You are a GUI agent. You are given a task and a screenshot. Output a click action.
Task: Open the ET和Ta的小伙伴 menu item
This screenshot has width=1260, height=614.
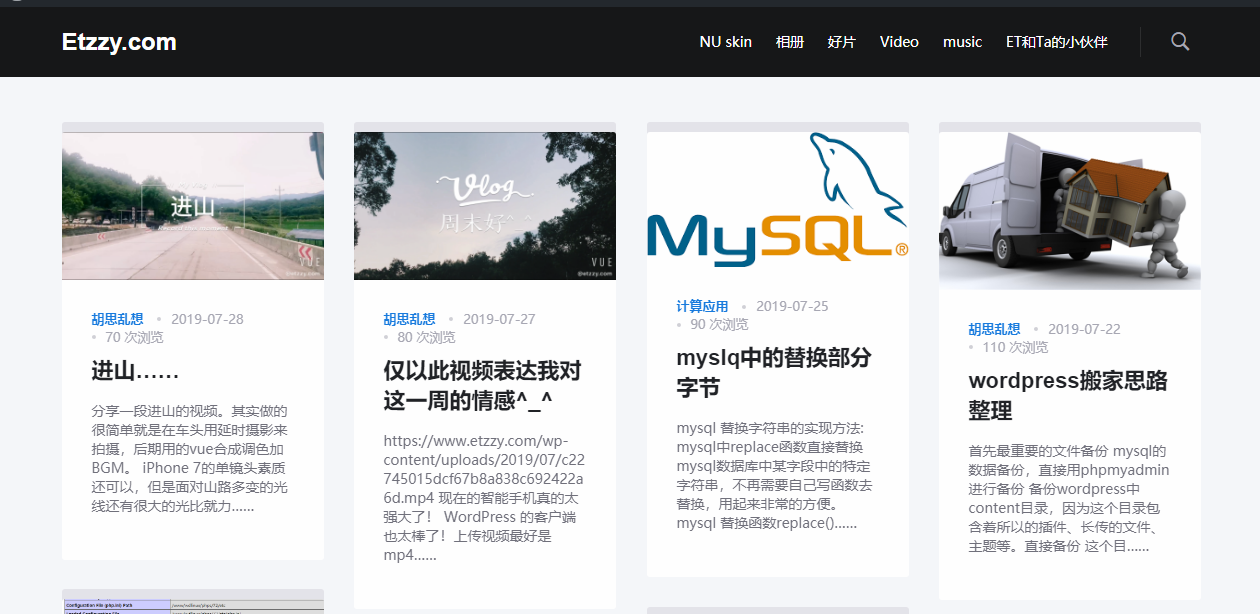point(1057,42)
